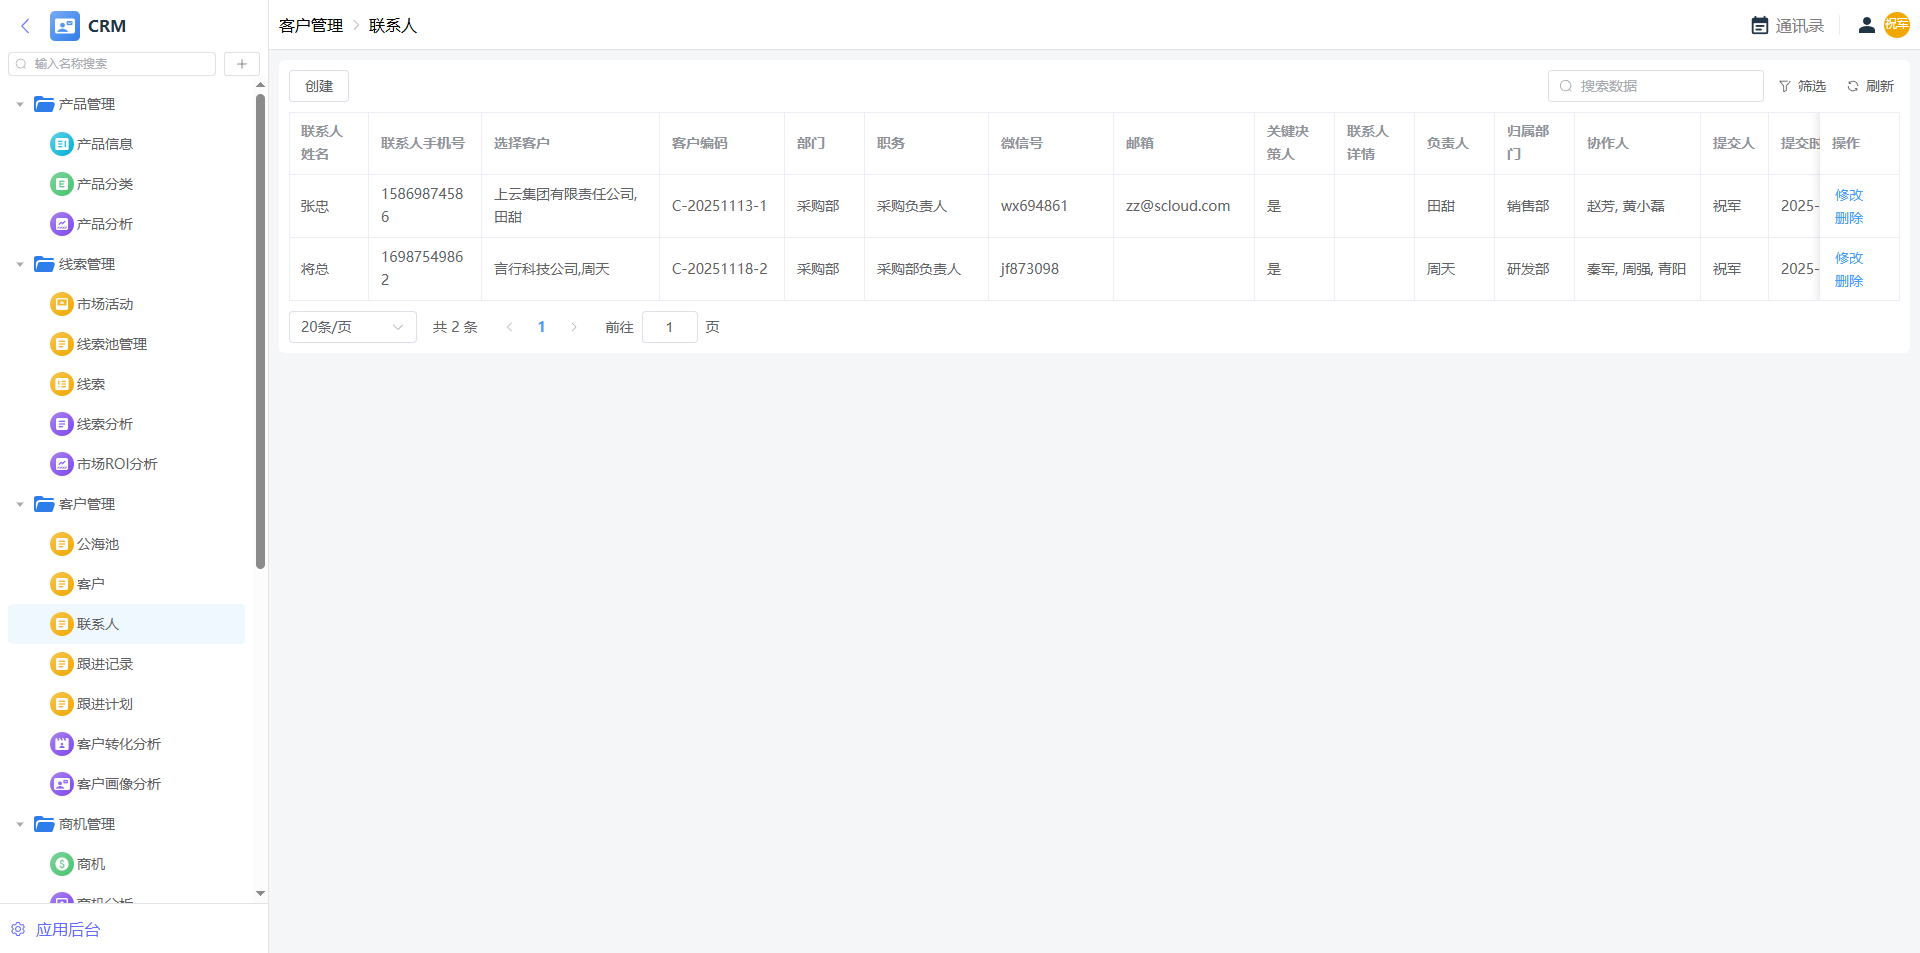Click the plus button beside sidebar search
1920x953 pixels.
pyautogui.click(x=242, y=64)
